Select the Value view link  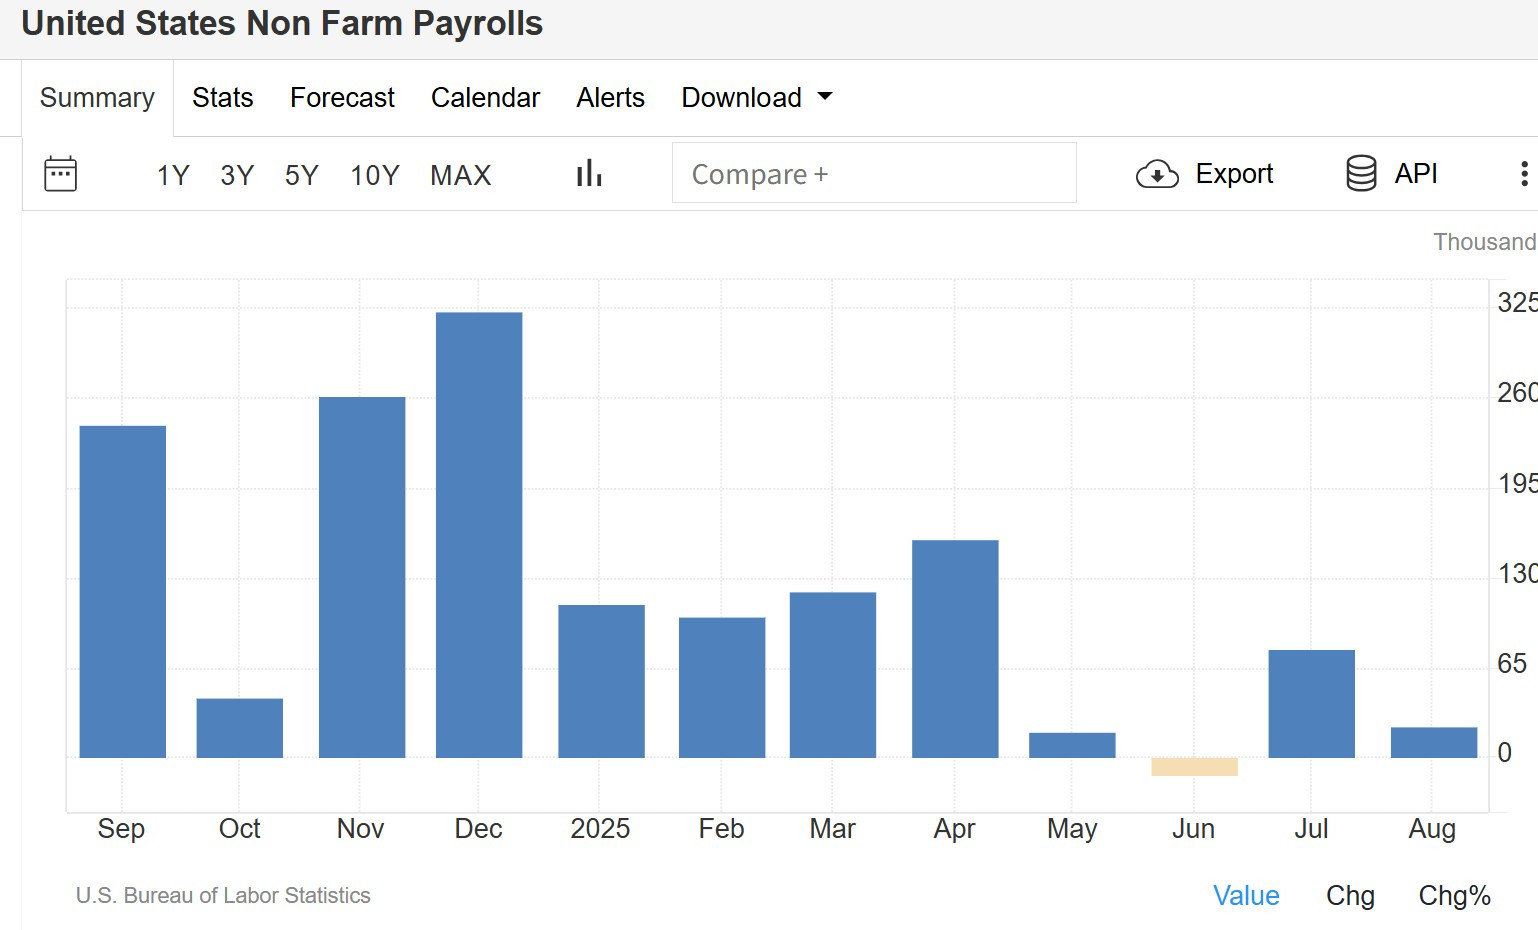tap(1246, 895)
